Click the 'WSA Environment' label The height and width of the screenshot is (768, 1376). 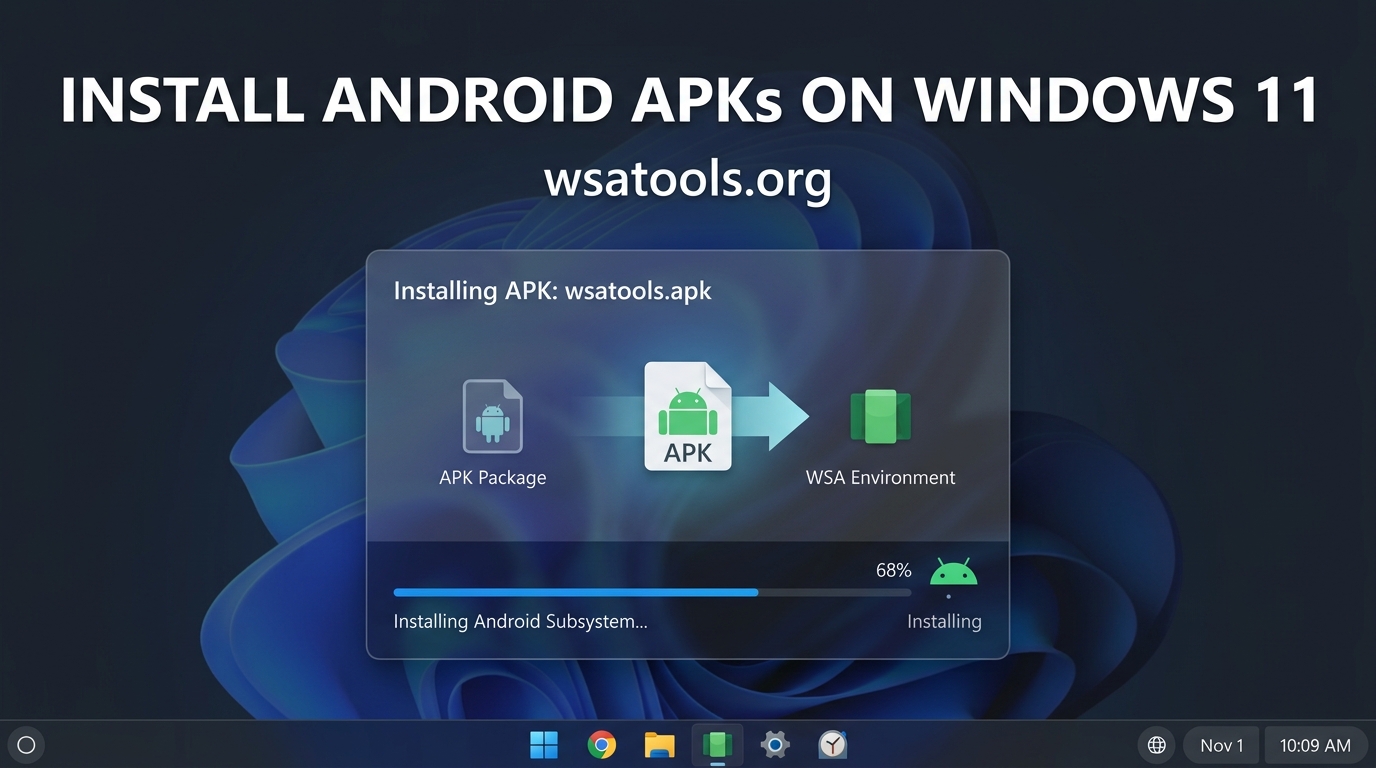point(881,478)
